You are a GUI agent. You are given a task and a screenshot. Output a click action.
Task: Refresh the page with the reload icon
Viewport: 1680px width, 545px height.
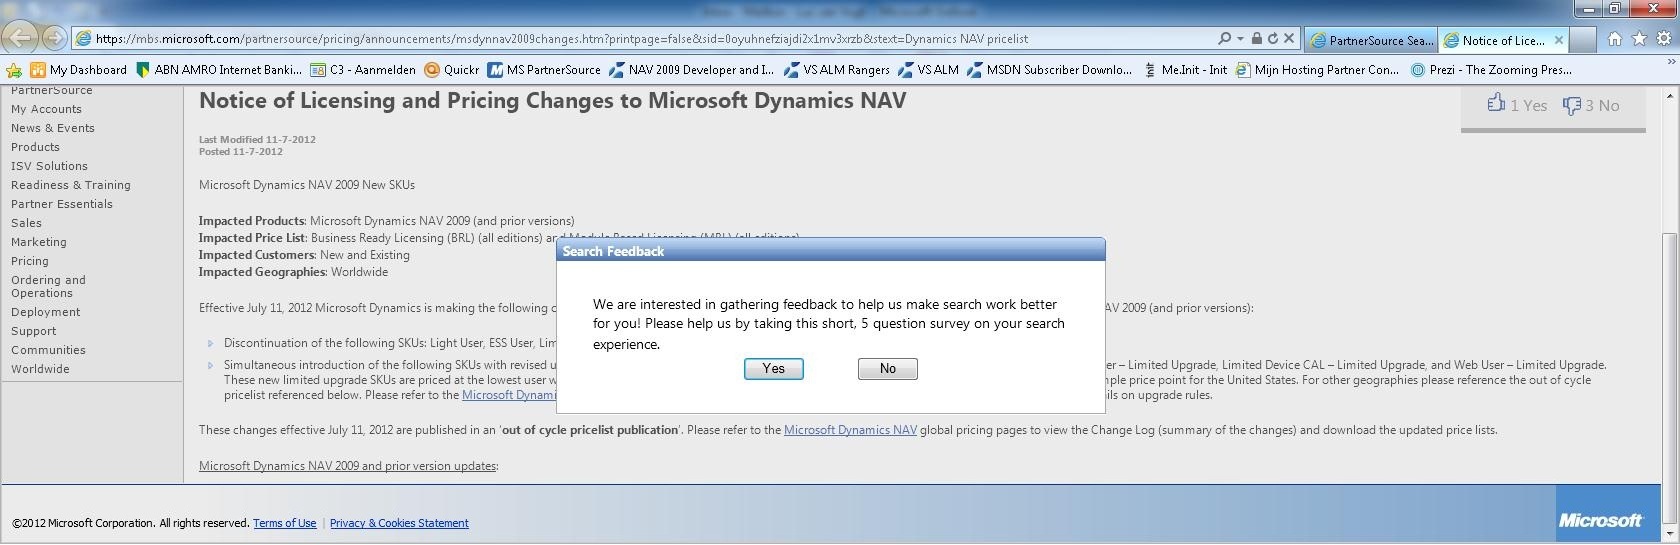click(x=1273, y=38)
